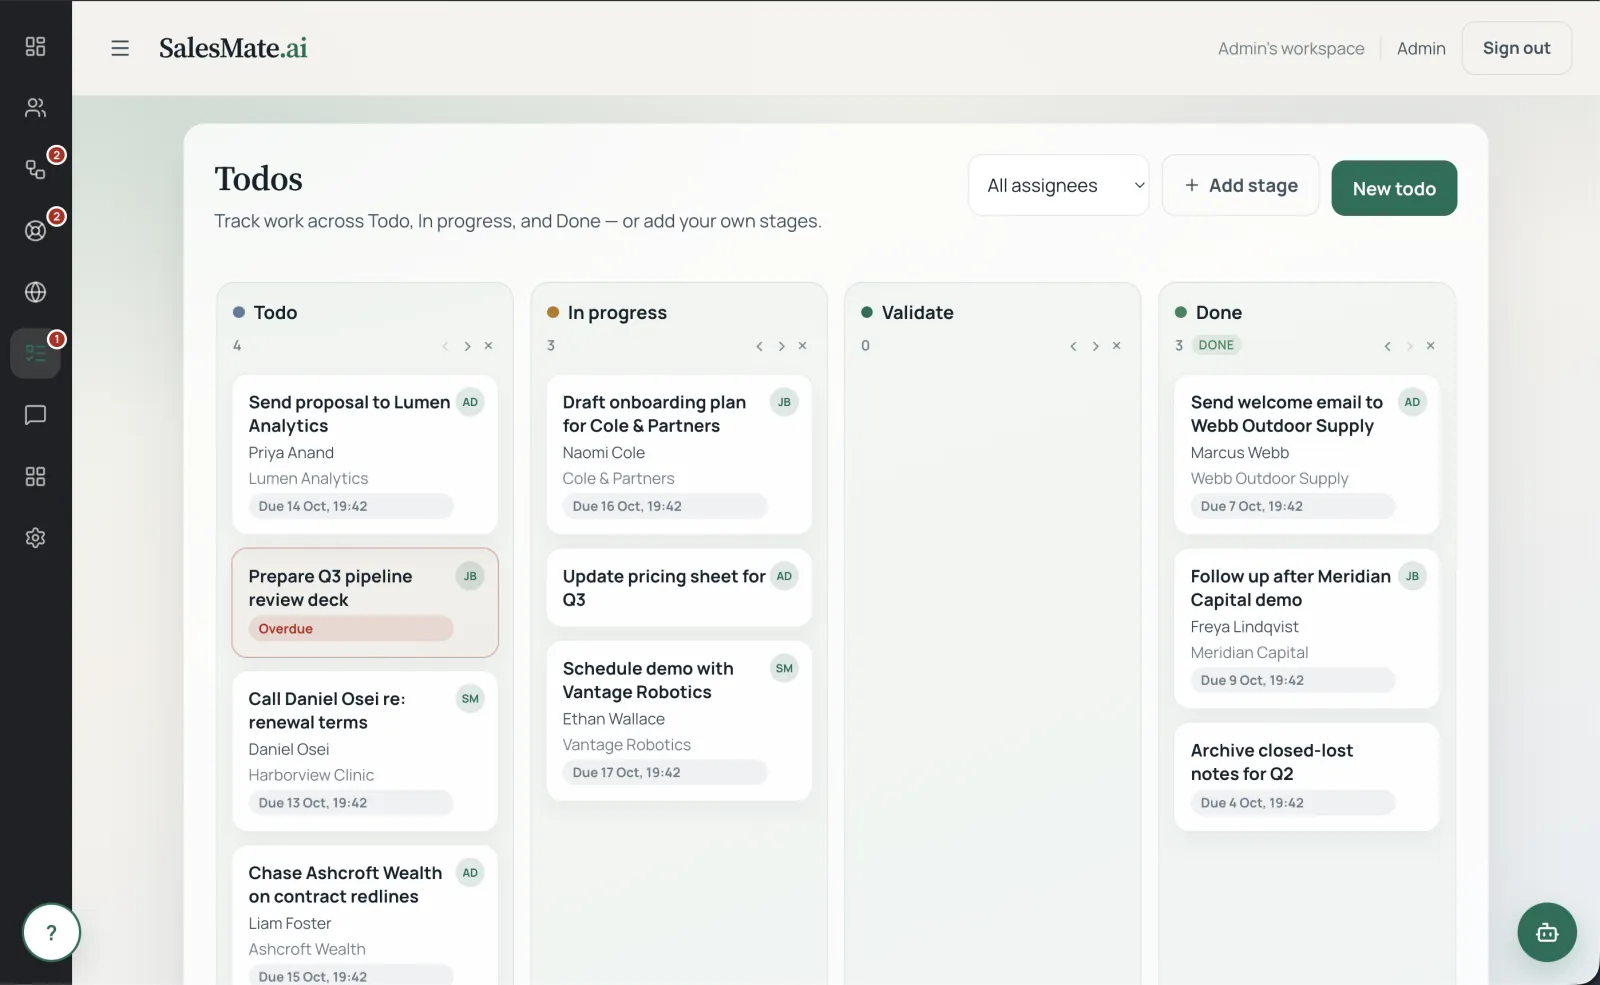This screenshot has width=1600, height=985.
Task: Remove the In progress stage with its x
Action: click(x=803, y=346)
